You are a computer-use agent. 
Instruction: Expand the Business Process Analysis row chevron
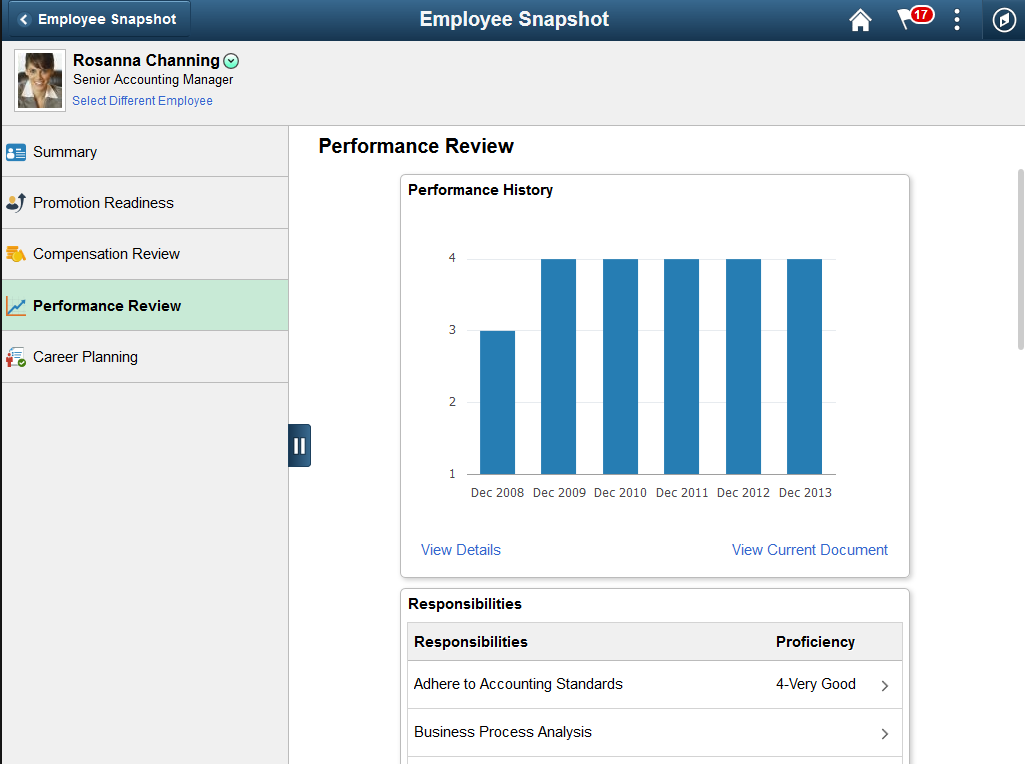(x=884, y=734)
